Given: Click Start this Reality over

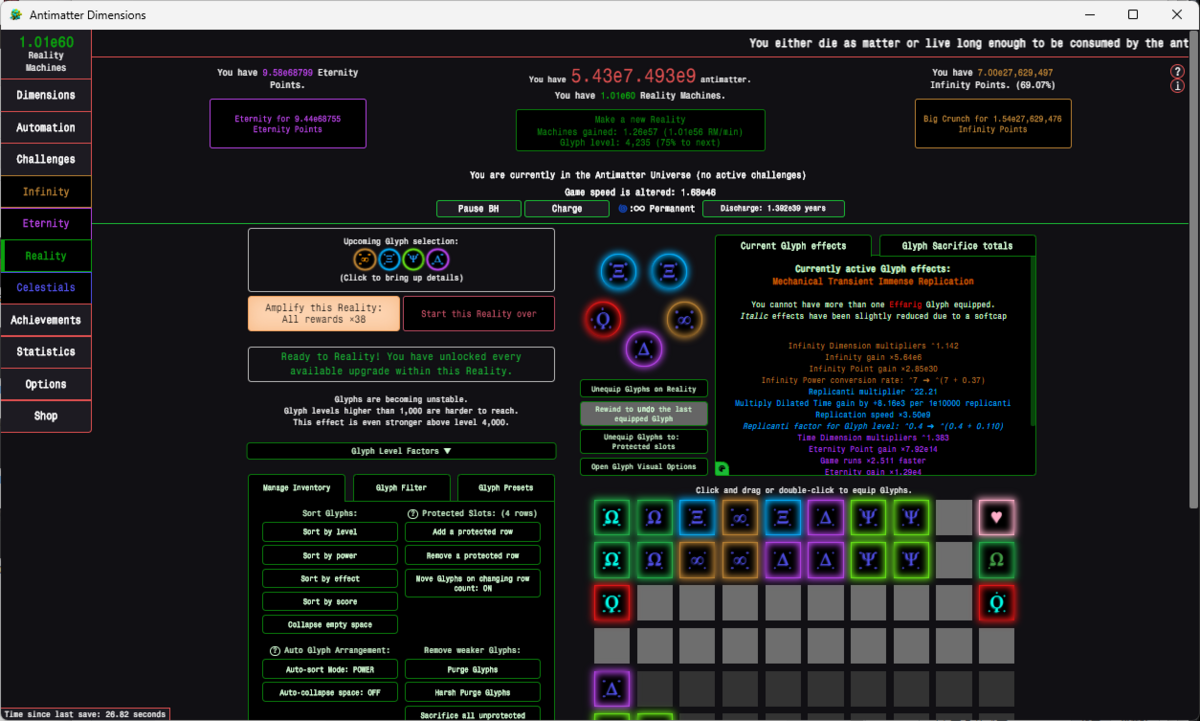Looking at the screenshot, I should click(x=479, y=313).
